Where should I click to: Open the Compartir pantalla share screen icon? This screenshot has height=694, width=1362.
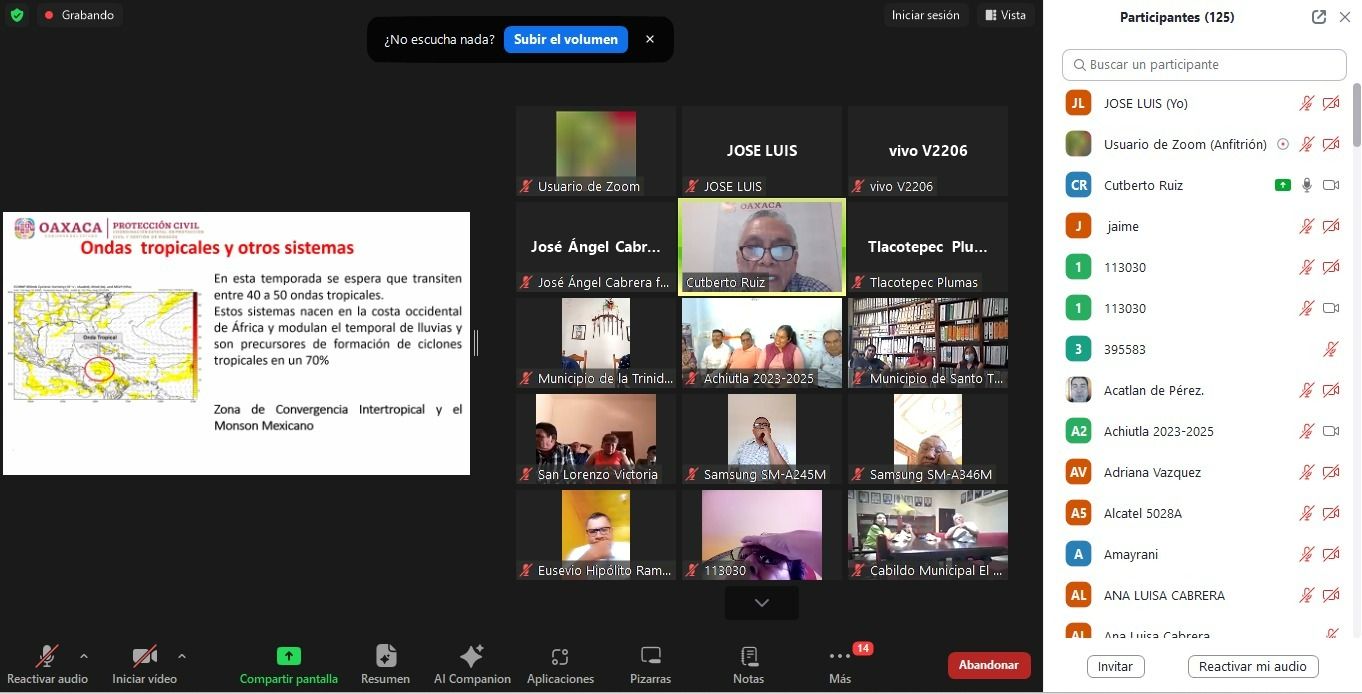point(288,657)
